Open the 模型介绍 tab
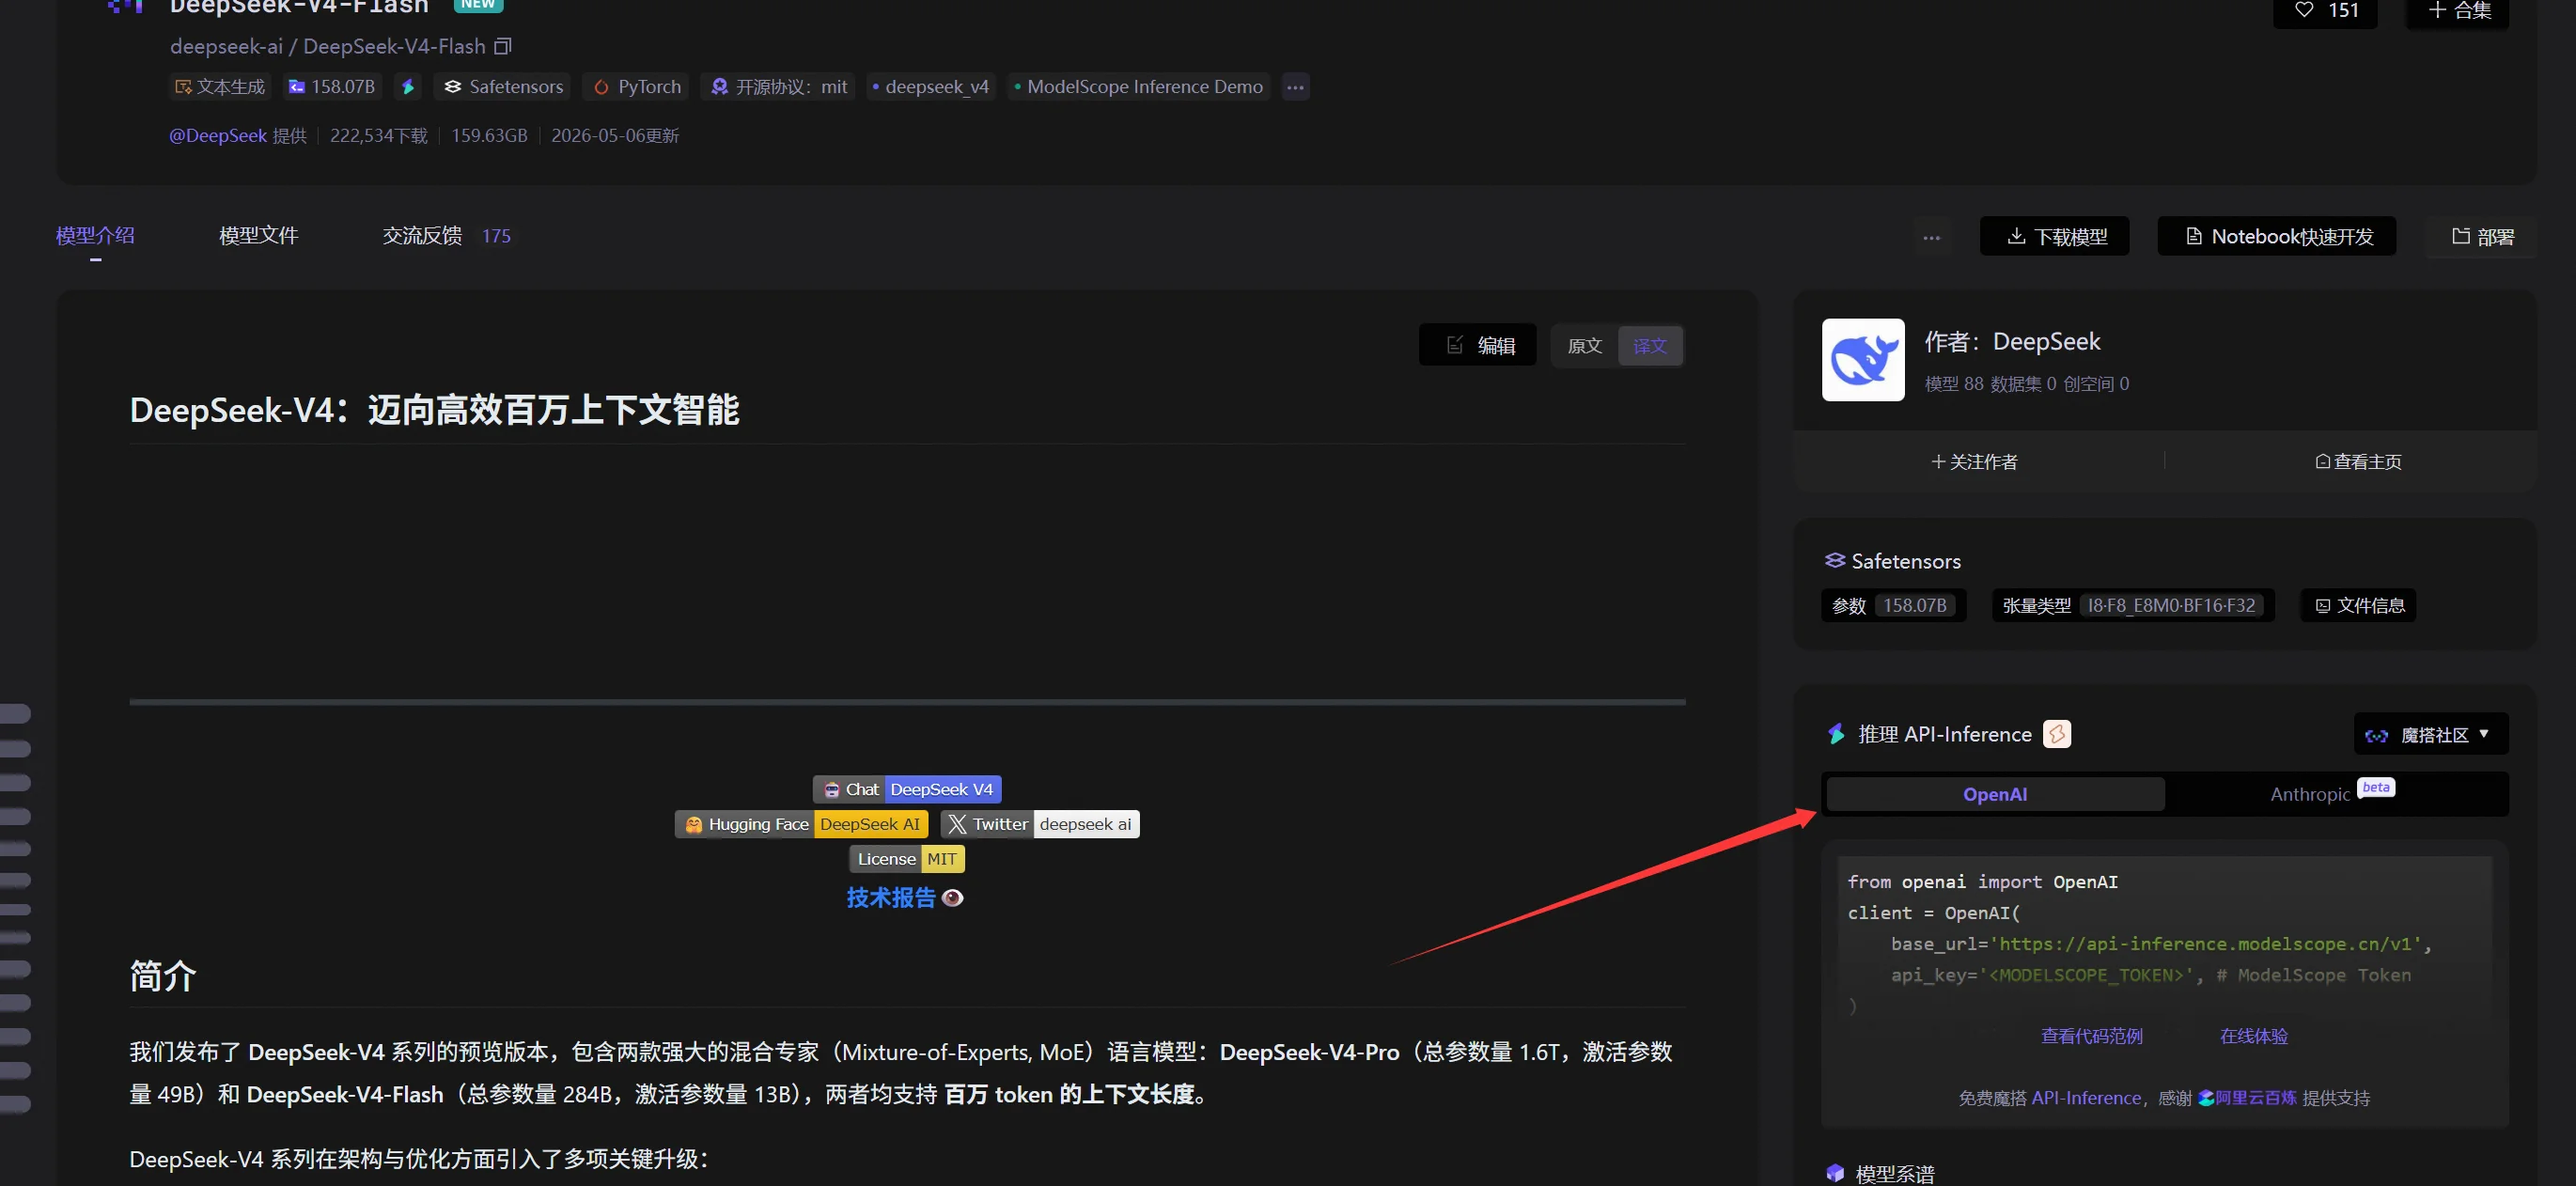Image resolution: width=2576 pixels, height=1186 pixels. (x=95, y=236)
